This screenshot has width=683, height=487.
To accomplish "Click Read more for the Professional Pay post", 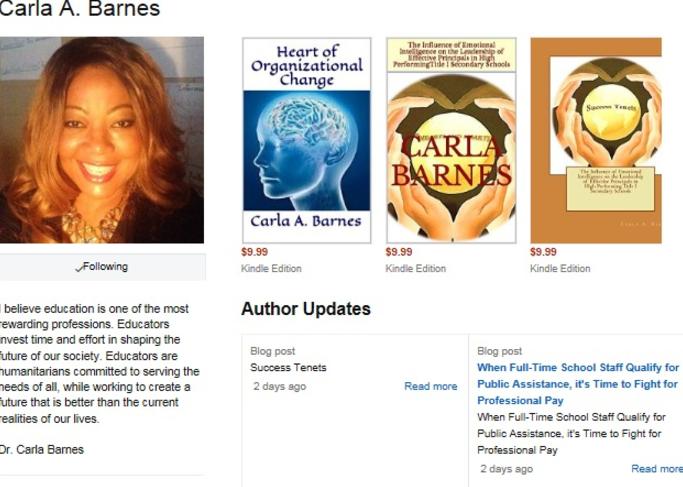I will [x=657, y=469].
